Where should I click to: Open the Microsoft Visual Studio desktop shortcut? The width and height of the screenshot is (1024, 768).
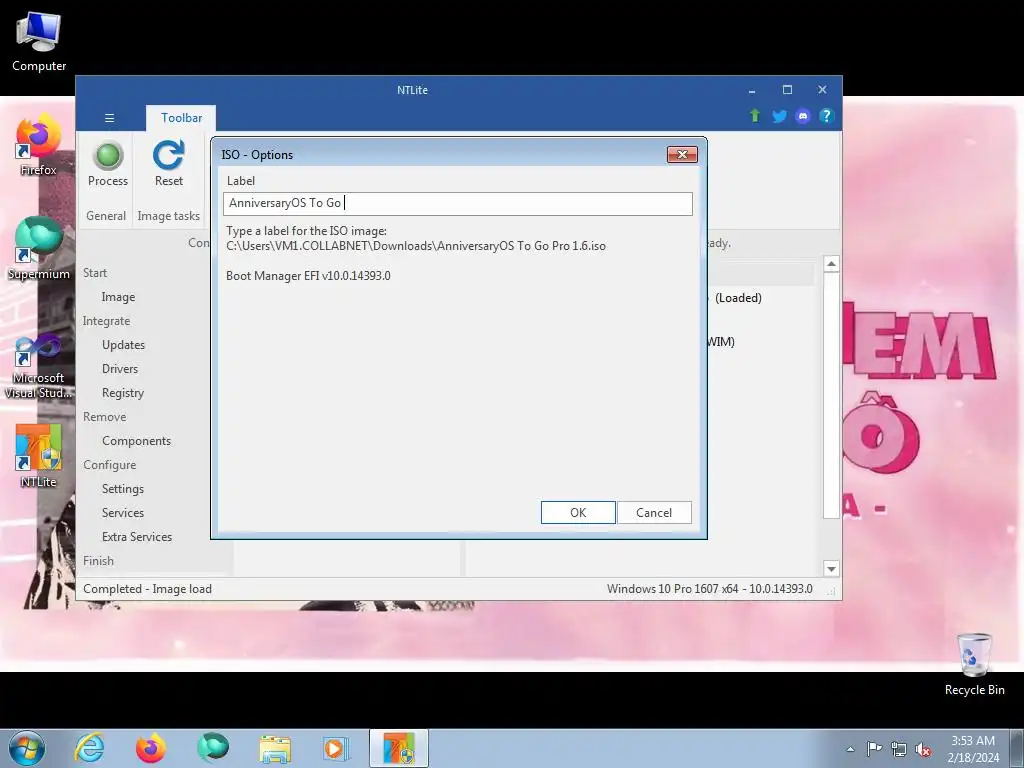click(x=39, y=366)
